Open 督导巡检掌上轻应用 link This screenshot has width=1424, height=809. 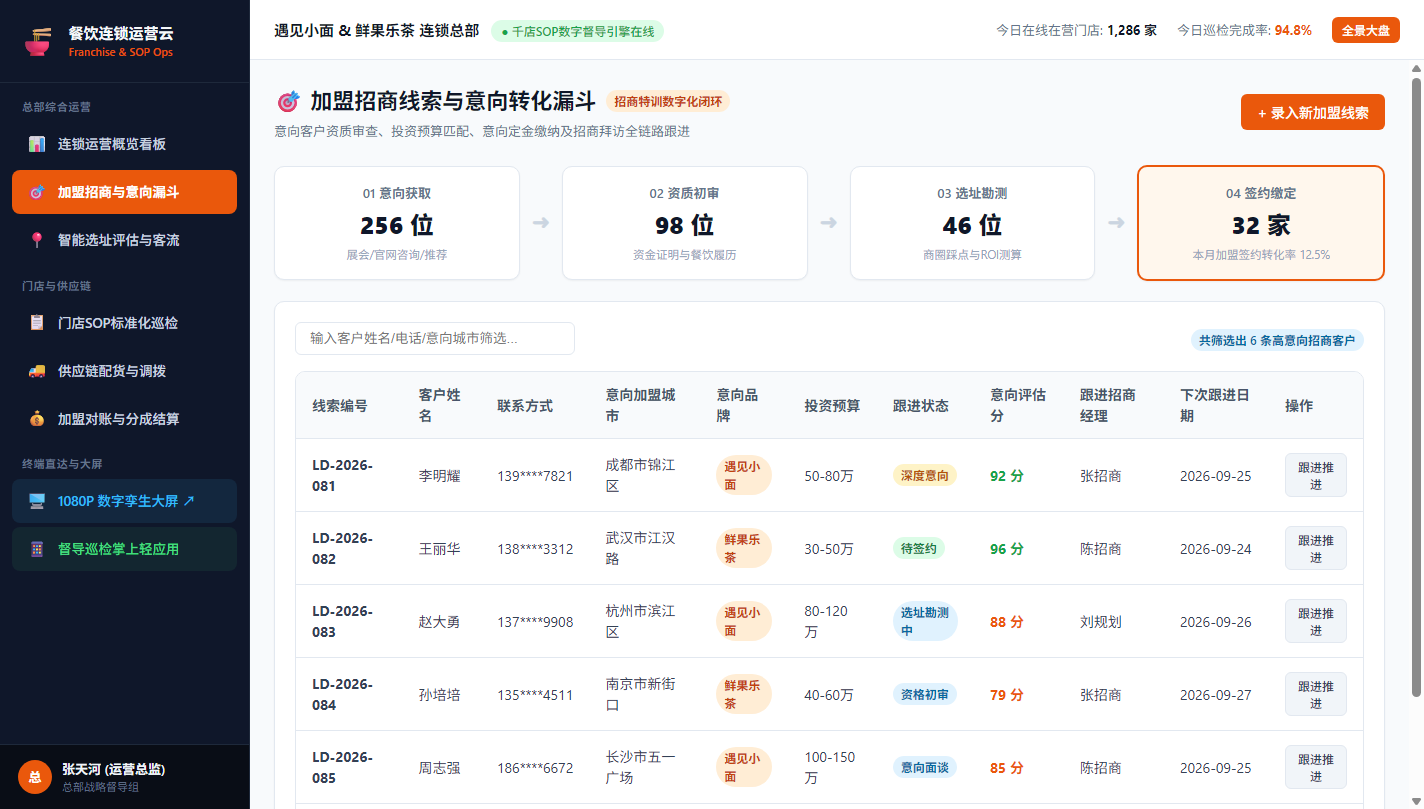(x=124, y=549)
